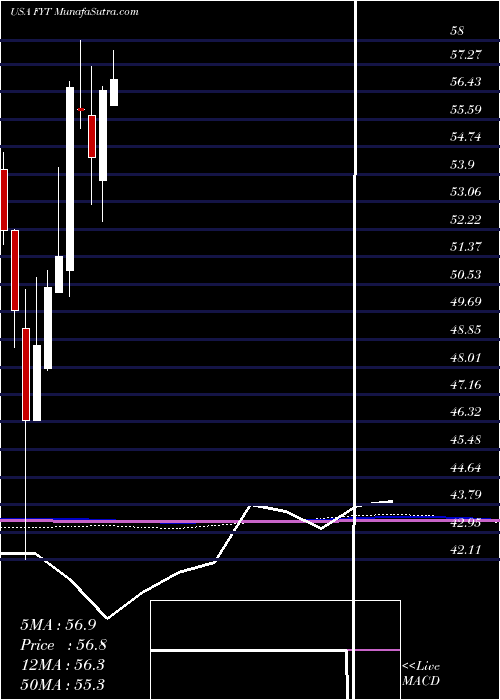Click the price label 48.01

466,357
